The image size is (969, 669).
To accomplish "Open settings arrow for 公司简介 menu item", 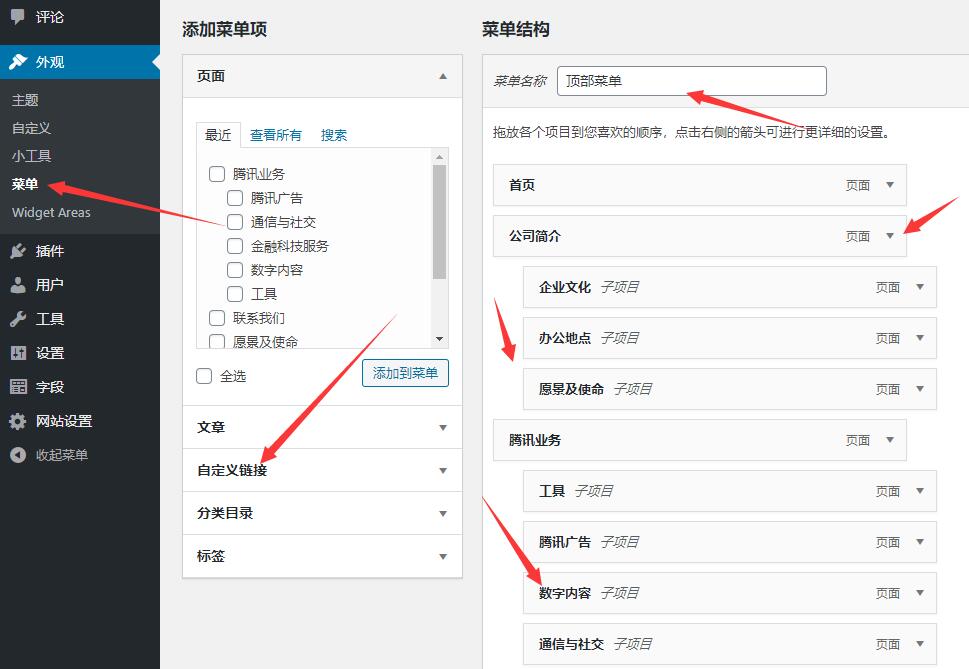I will coord(890,237).
